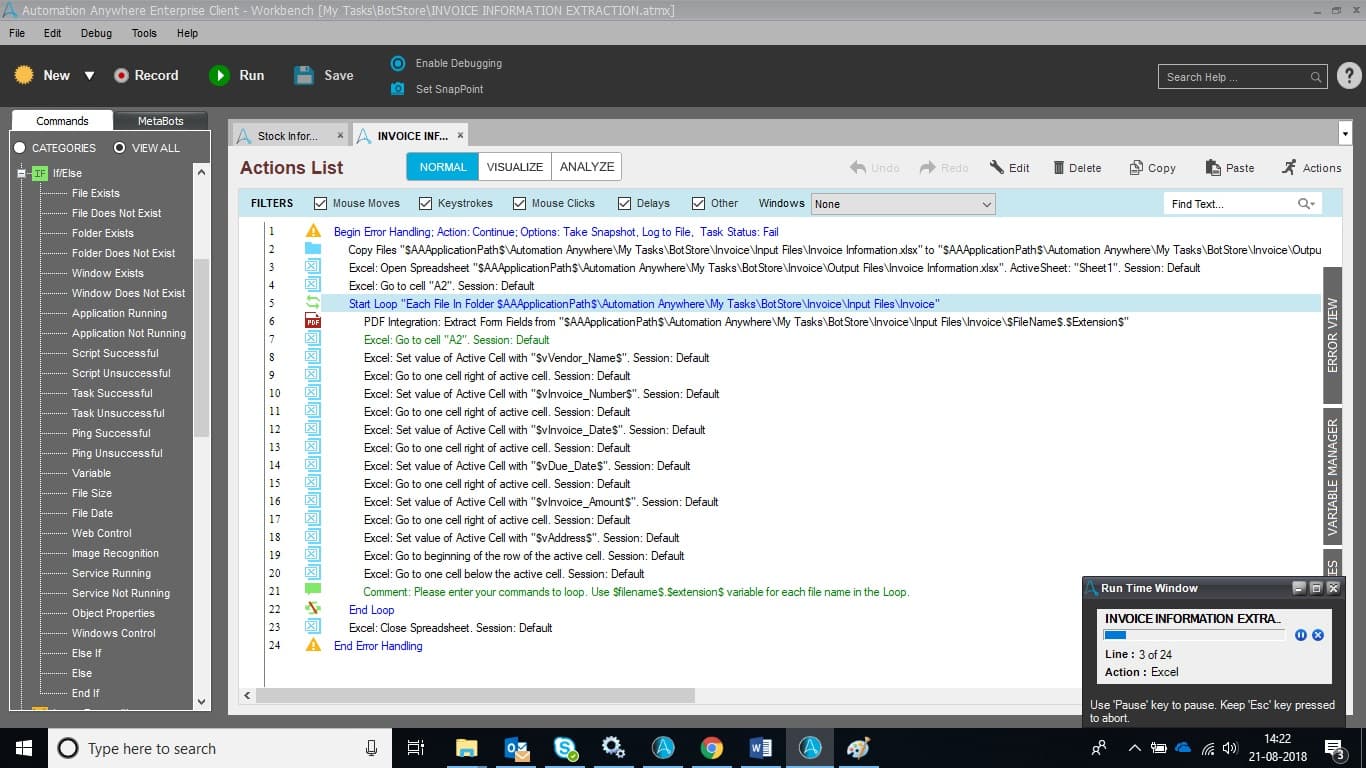The width and height of the screenshot is (1366, 768).
Task: Save the task with the disk icon
Action: click(x=304, y=75)
